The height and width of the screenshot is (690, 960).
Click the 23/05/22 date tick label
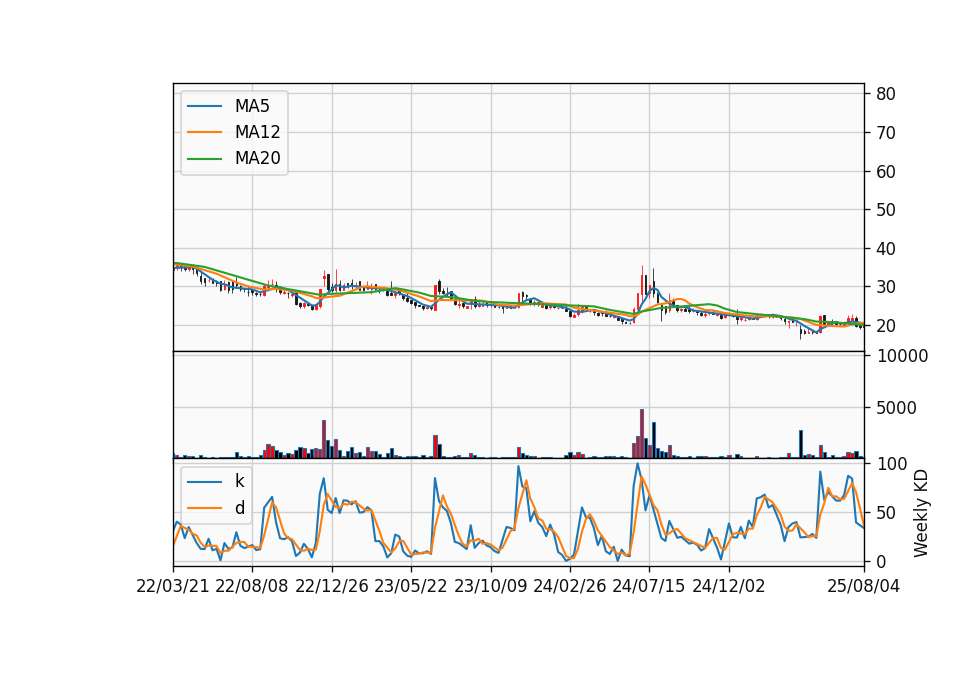coord(411,586)
